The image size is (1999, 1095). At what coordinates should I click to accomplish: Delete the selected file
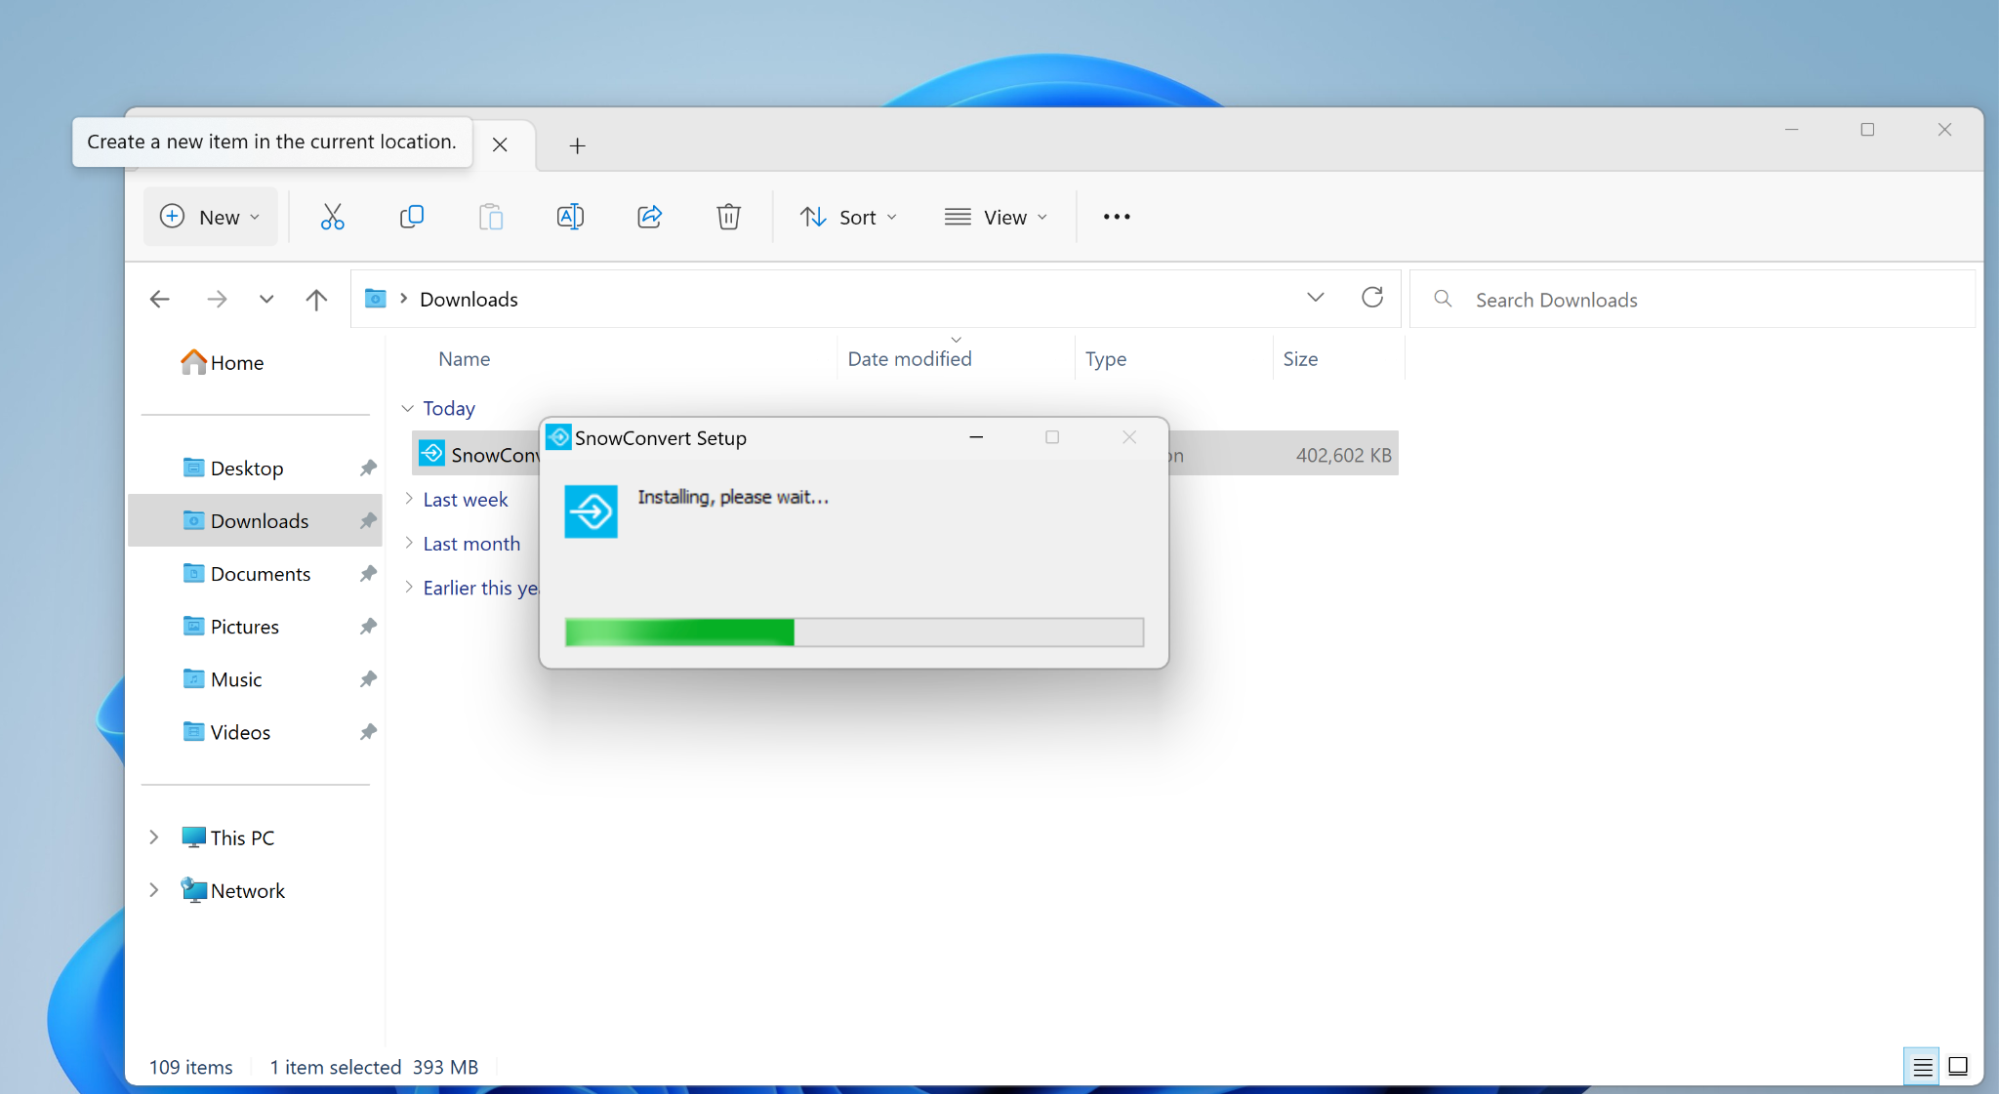point(728,216)
